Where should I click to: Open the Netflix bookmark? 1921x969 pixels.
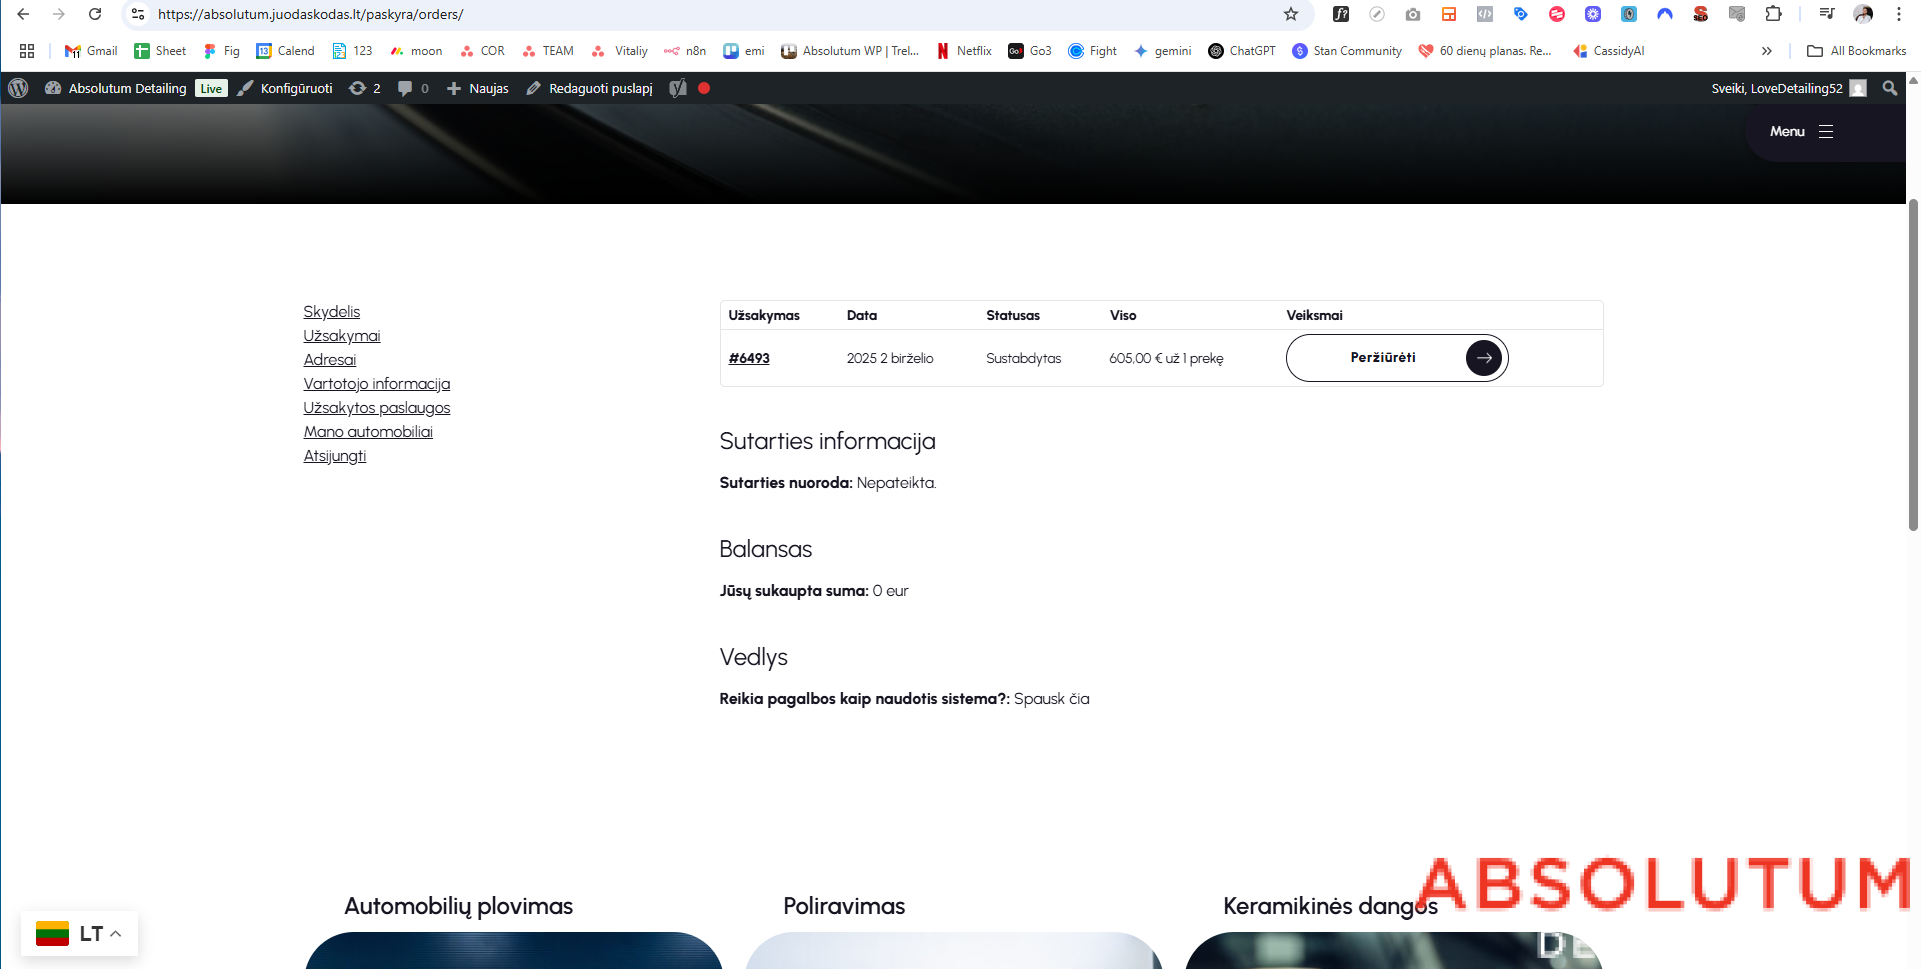964,51
